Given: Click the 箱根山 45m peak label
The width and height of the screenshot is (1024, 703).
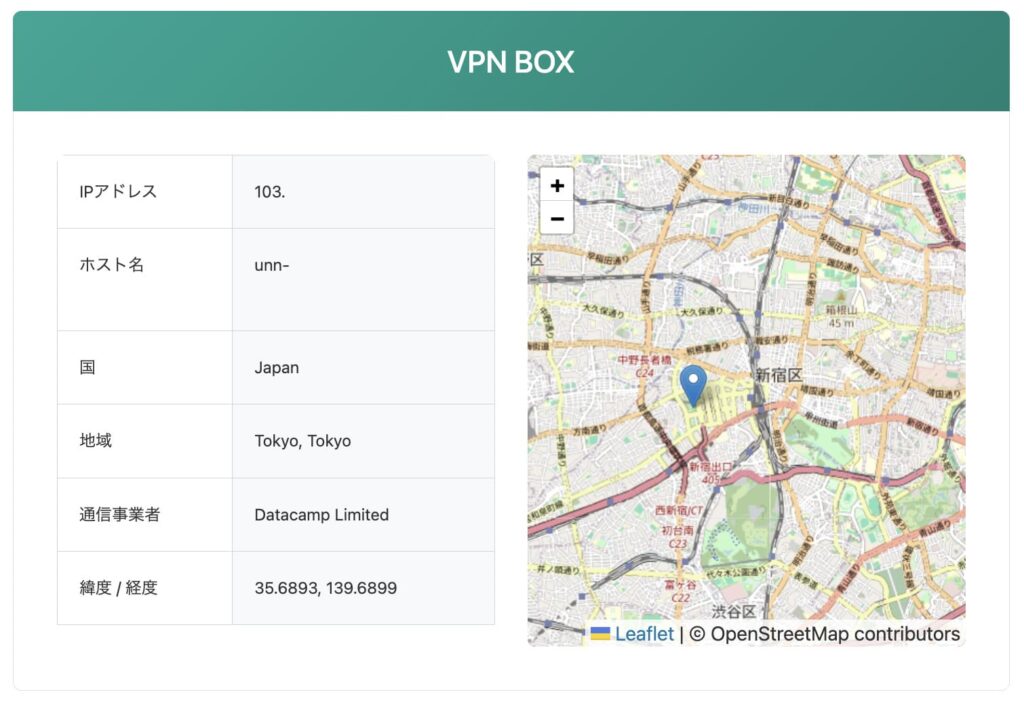Looking at the screenshot, I should pos(841,316).
